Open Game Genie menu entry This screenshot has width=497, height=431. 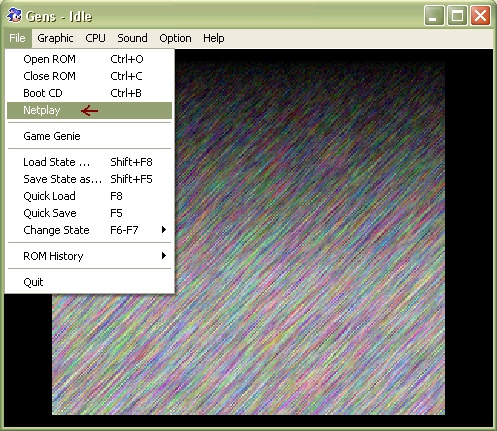pos(89,136)
